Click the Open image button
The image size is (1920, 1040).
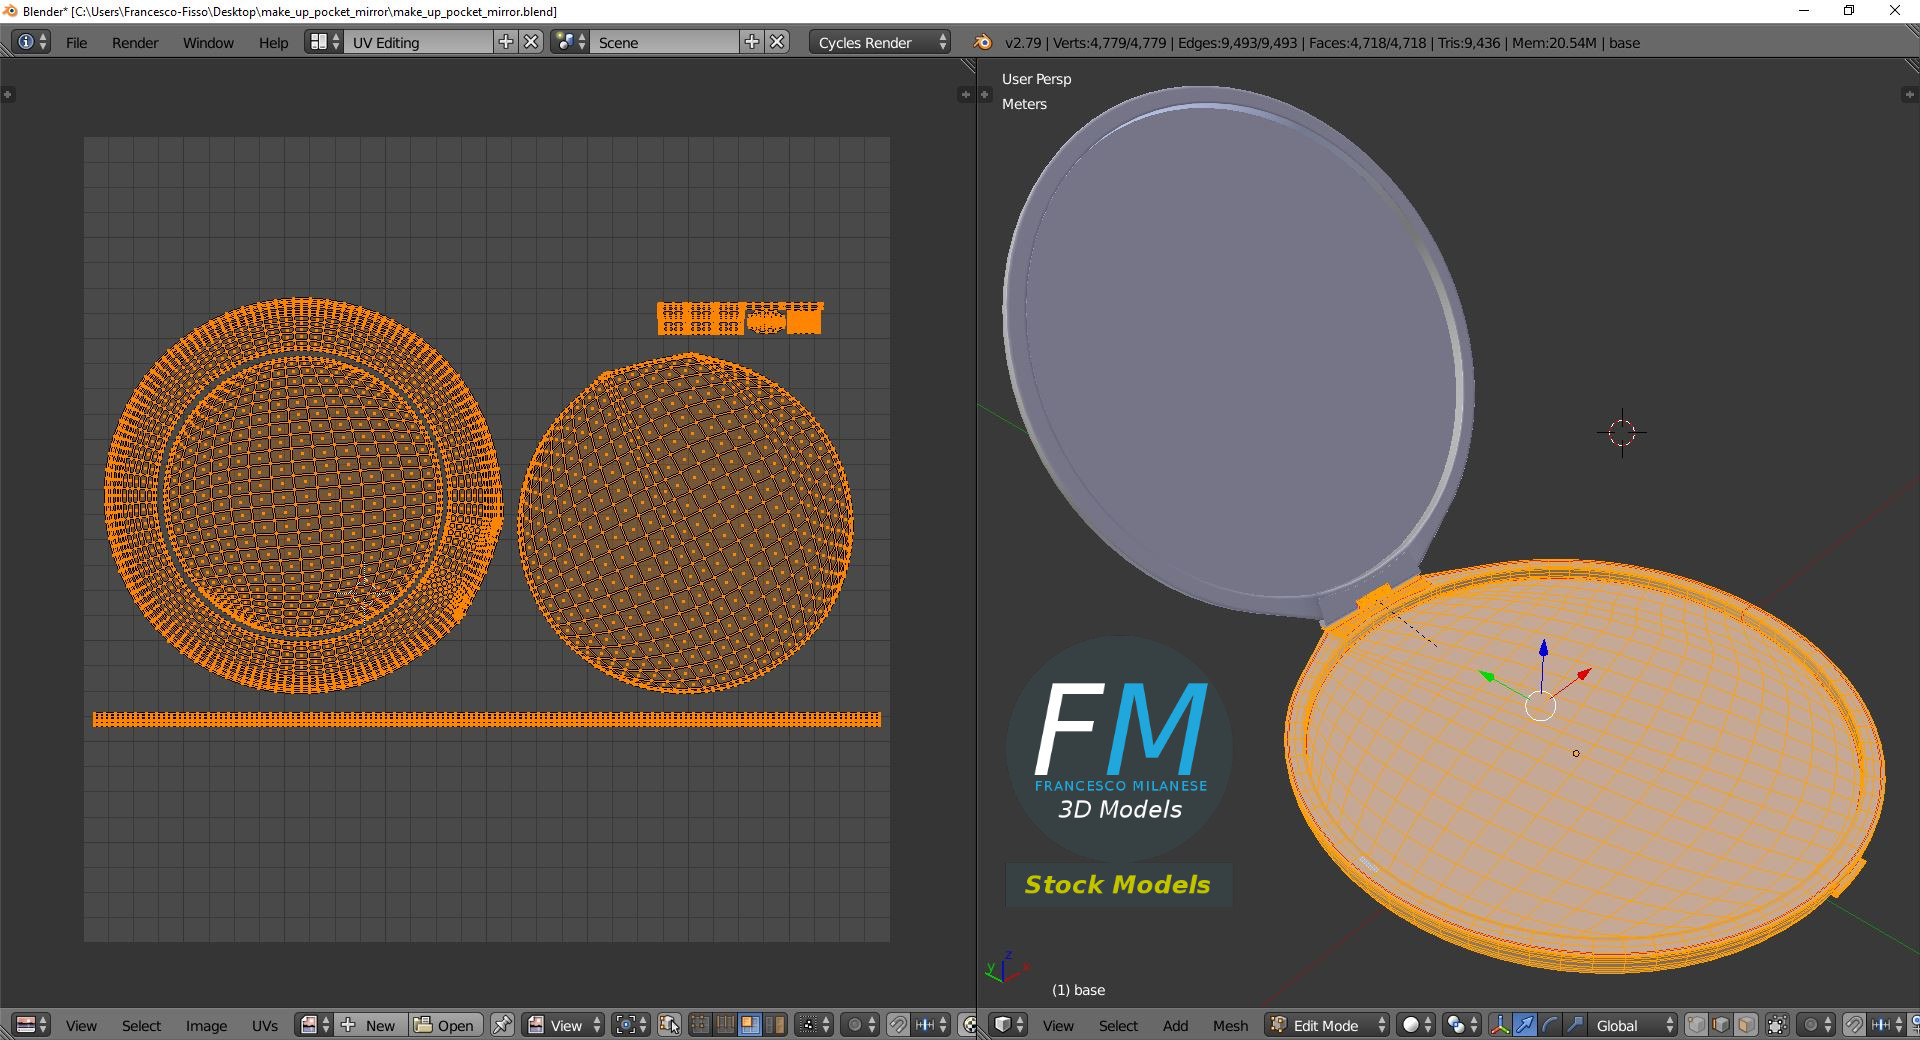pos(446,1025)
